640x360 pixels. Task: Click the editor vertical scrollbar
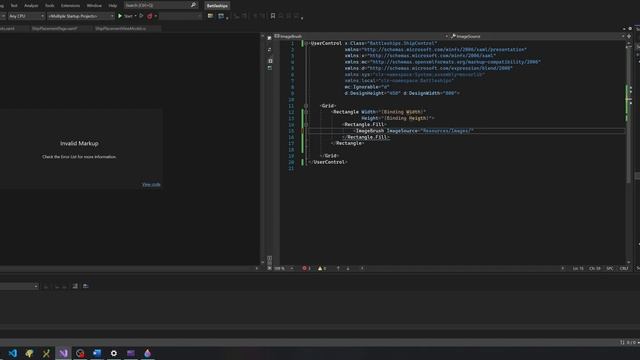click(628, 114)
